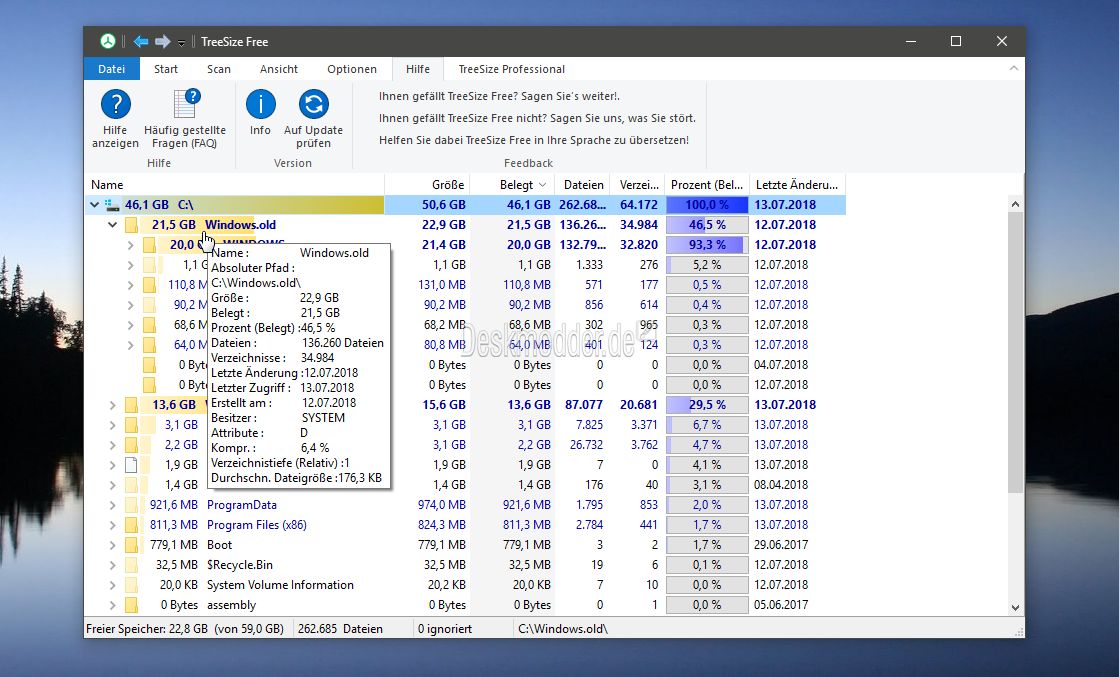Open the Datei menu tab

coord(111,69)
